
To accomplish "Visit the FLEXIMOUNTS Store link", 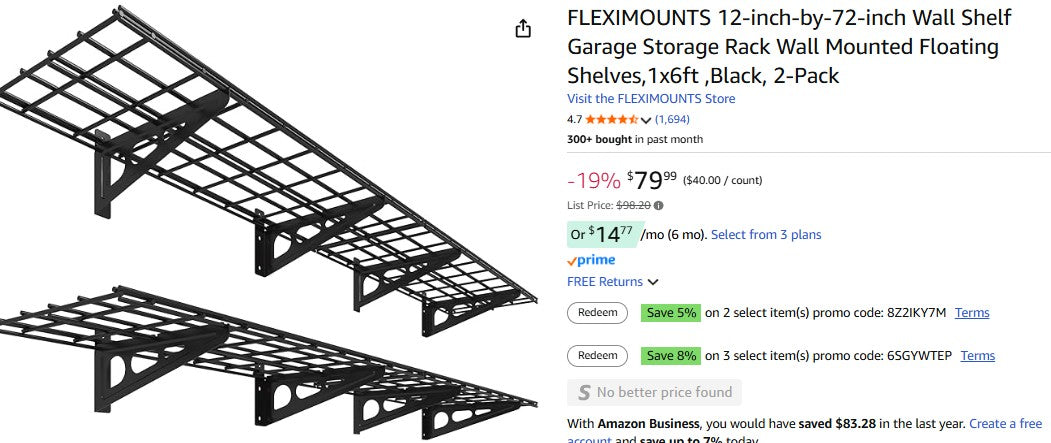I will 651,99.
